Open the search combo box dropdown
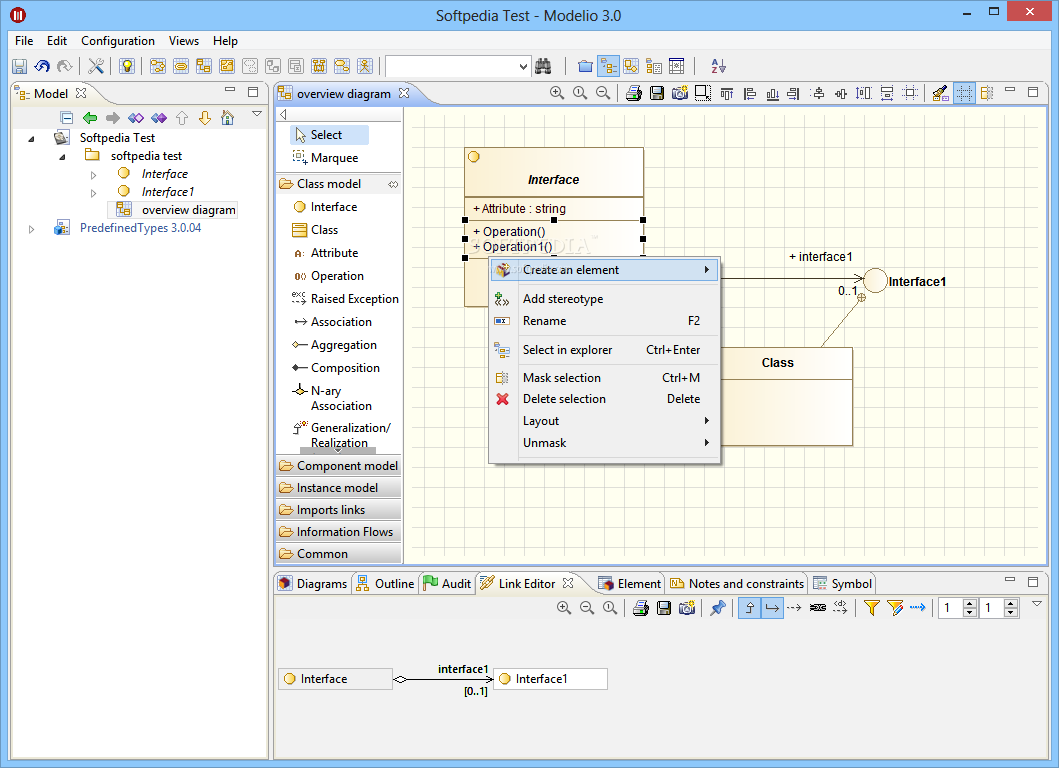 [x=523, y=66]
